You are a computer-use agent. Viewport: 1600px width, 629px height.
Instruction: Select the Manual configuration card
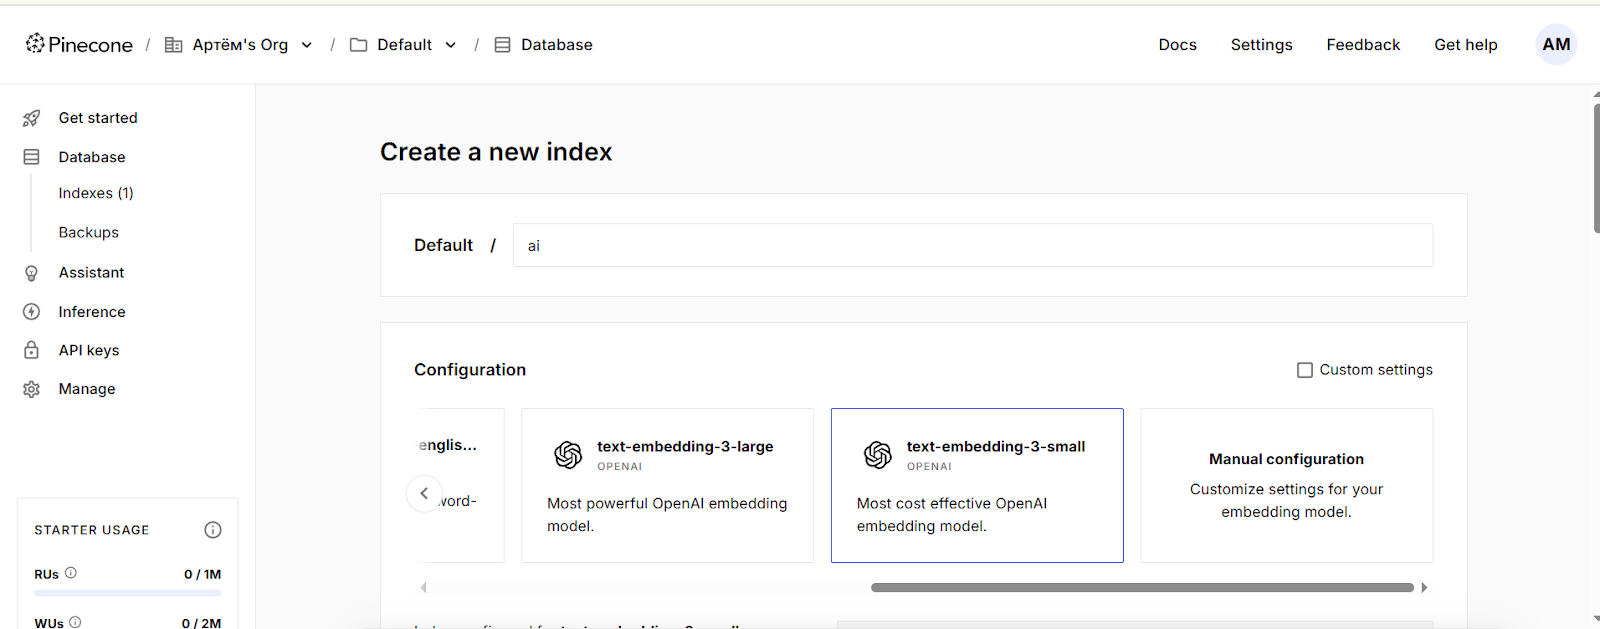(x=1286, y=485)
